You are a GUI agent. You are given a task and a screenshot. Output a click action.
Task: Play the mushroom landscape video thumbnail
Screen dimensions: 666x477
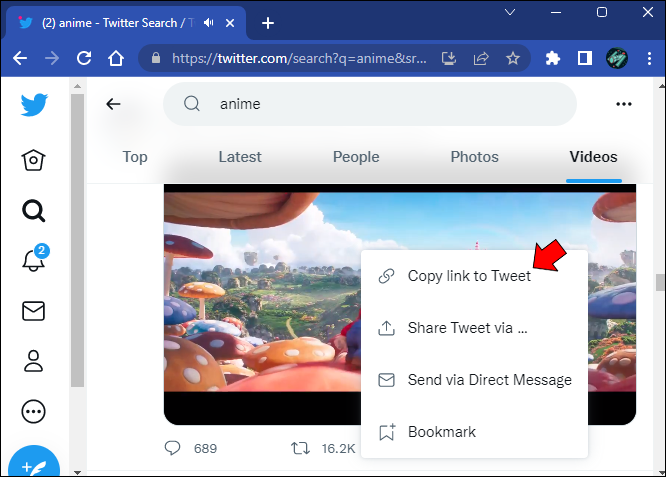pyautogui.click(x=262, y=304)
